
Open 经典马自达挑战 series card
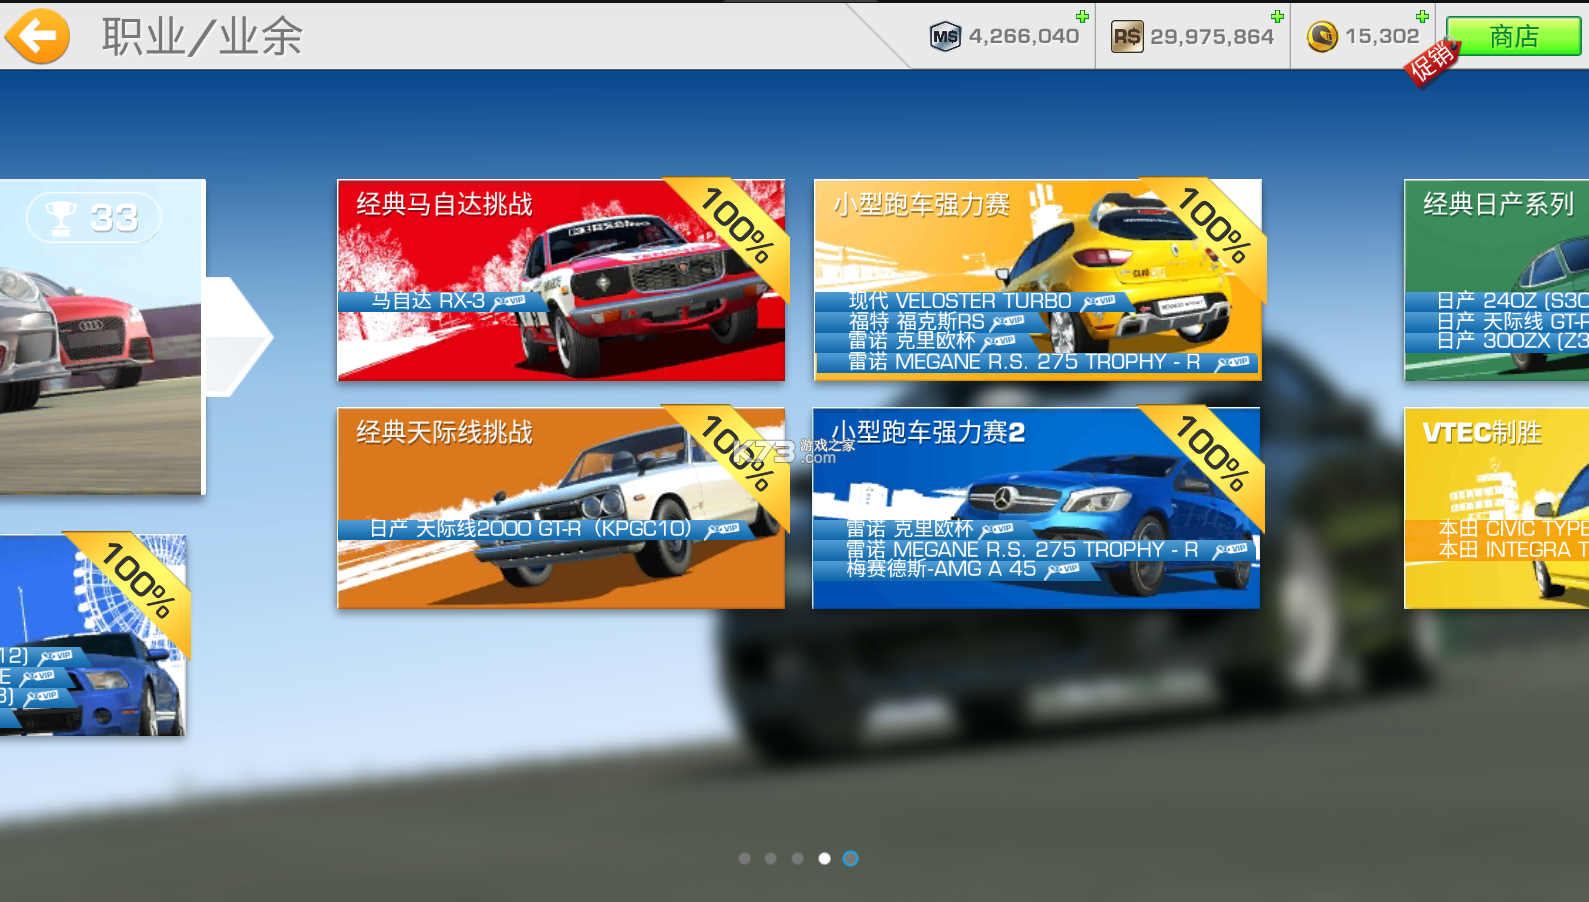[560, 280]
